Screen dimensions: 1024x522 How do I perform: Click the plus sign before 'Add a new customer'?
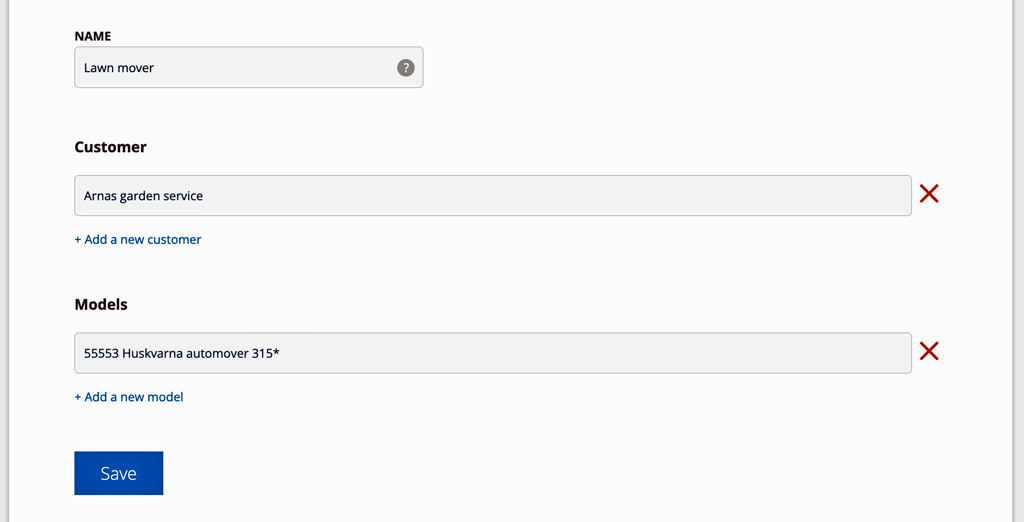click(78, 240)
